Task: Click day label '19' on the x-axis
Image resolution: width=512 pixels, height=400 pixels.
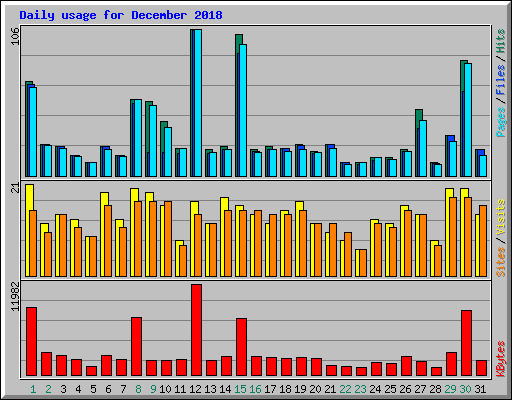Action: pyautogui.click(x=300, y=389)
